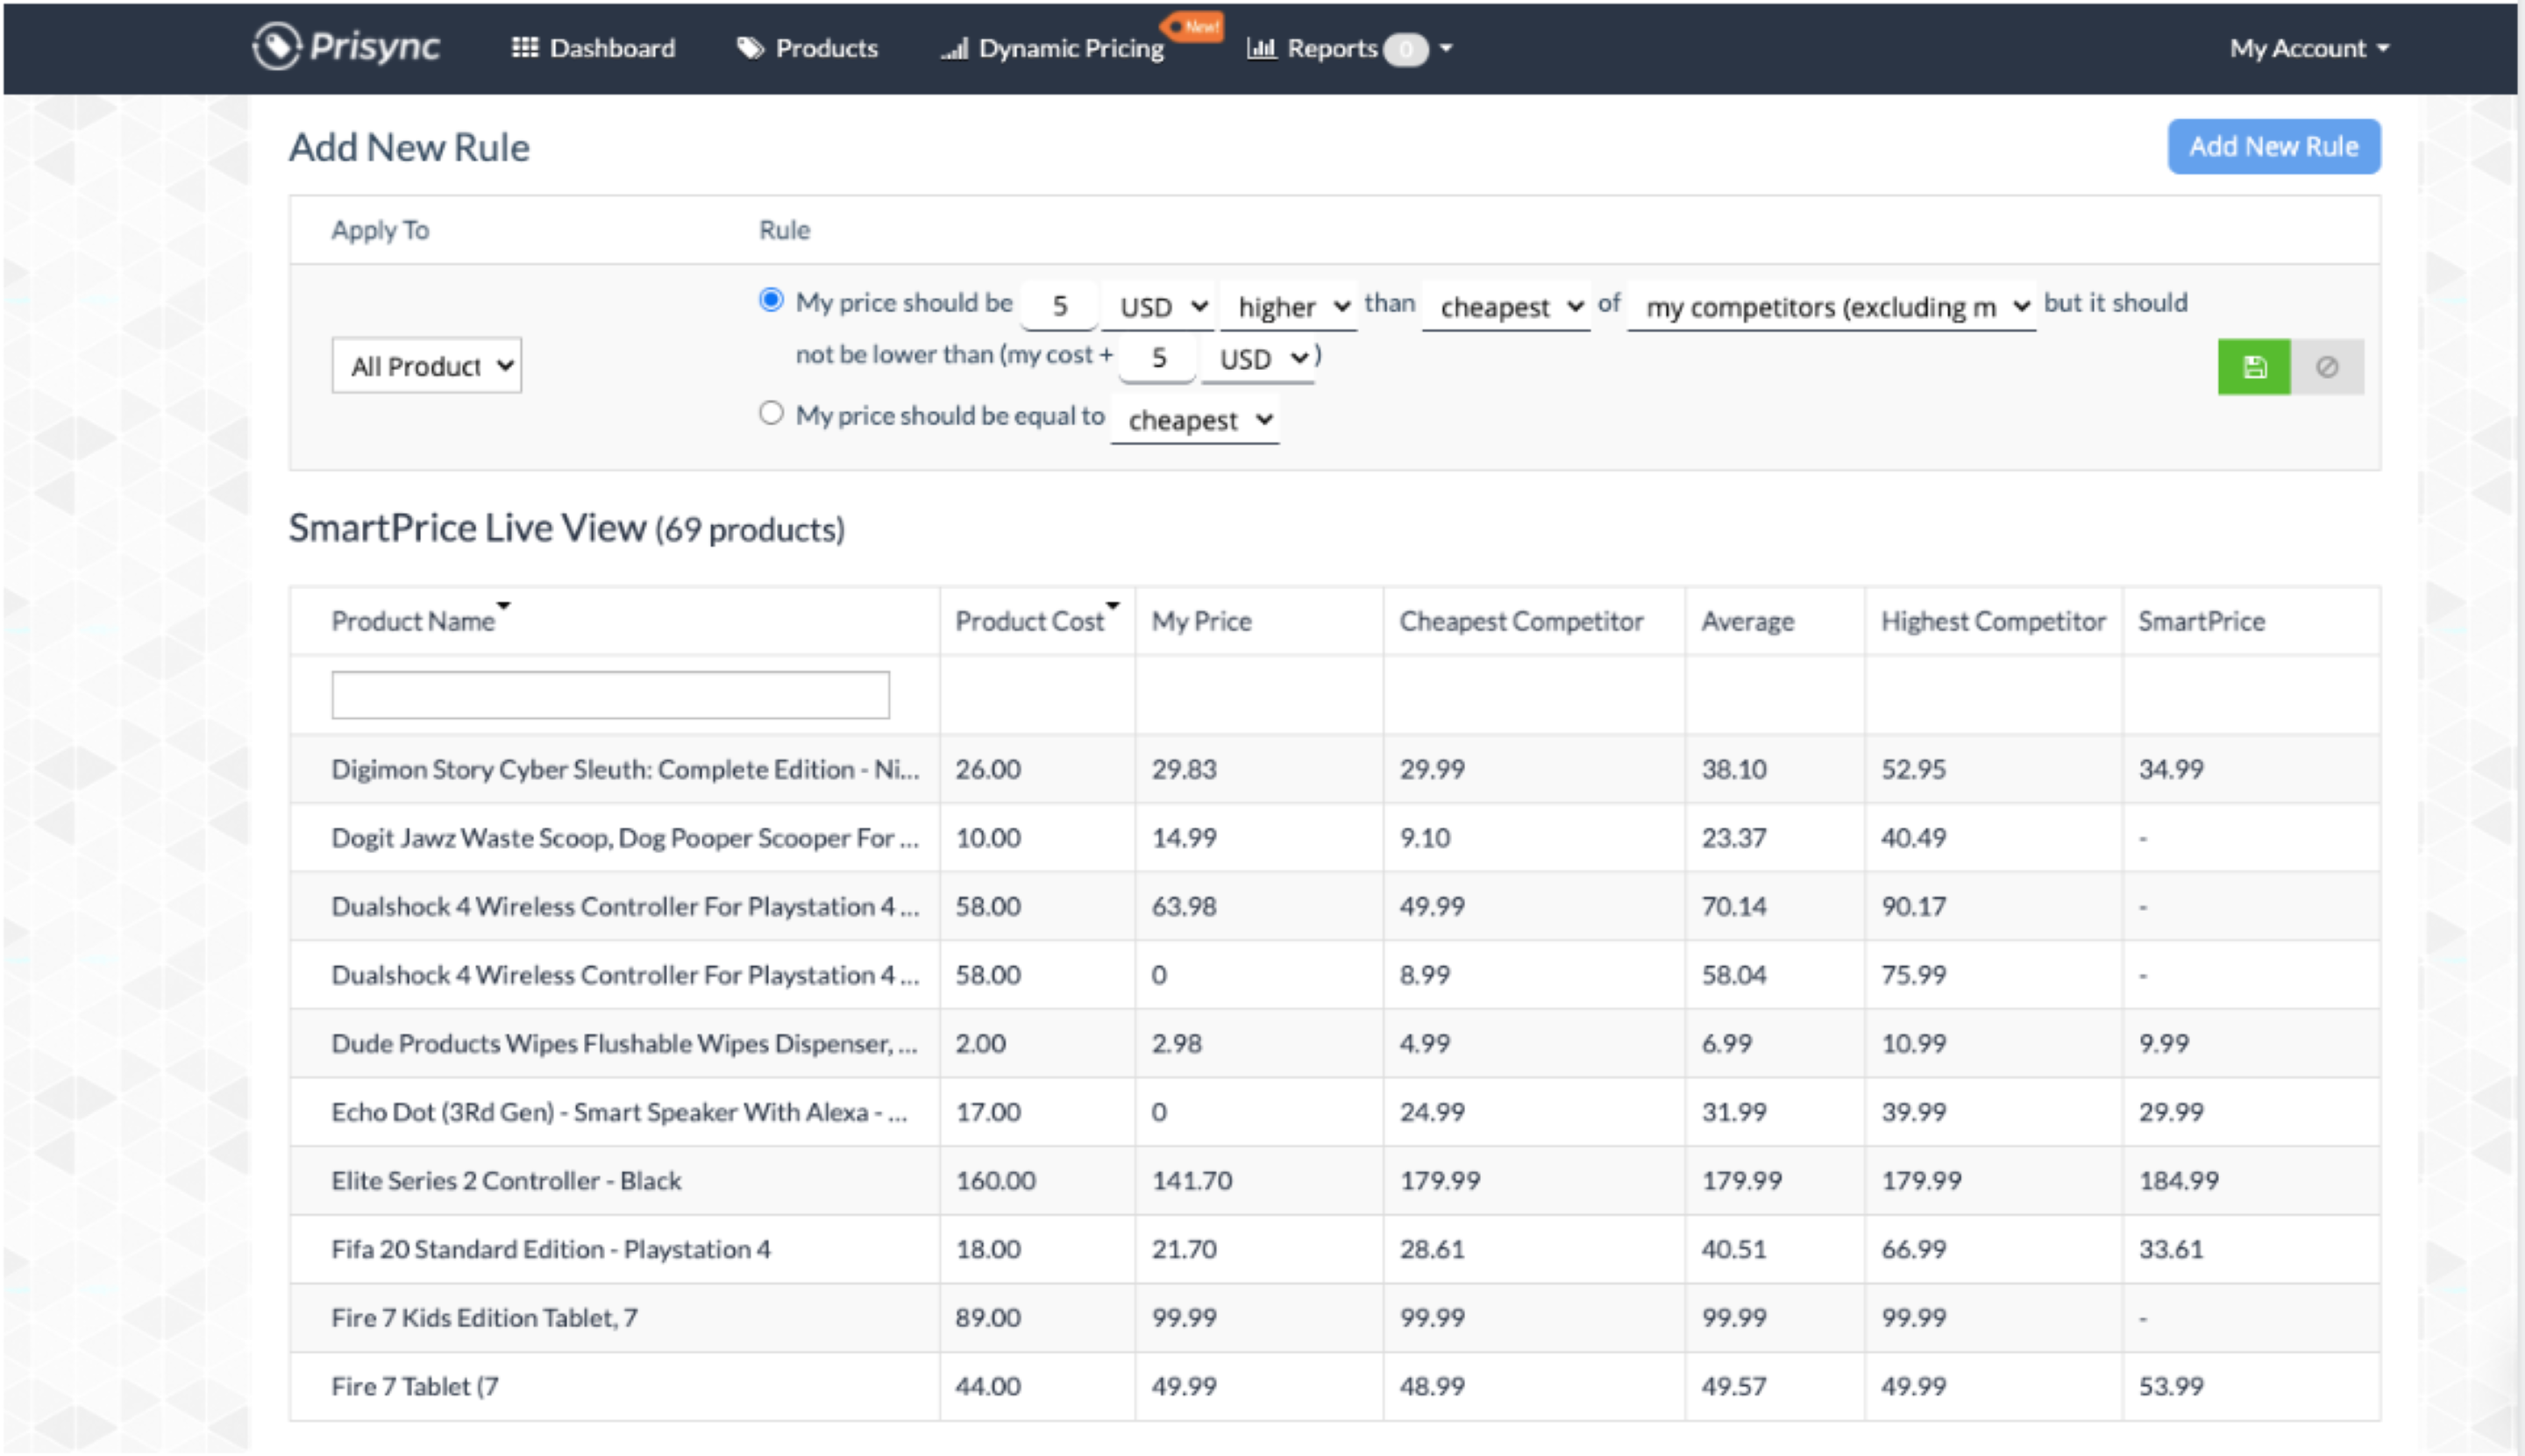
Task: Click the SmartPrice column header
Action: [x=2201, y=621]
